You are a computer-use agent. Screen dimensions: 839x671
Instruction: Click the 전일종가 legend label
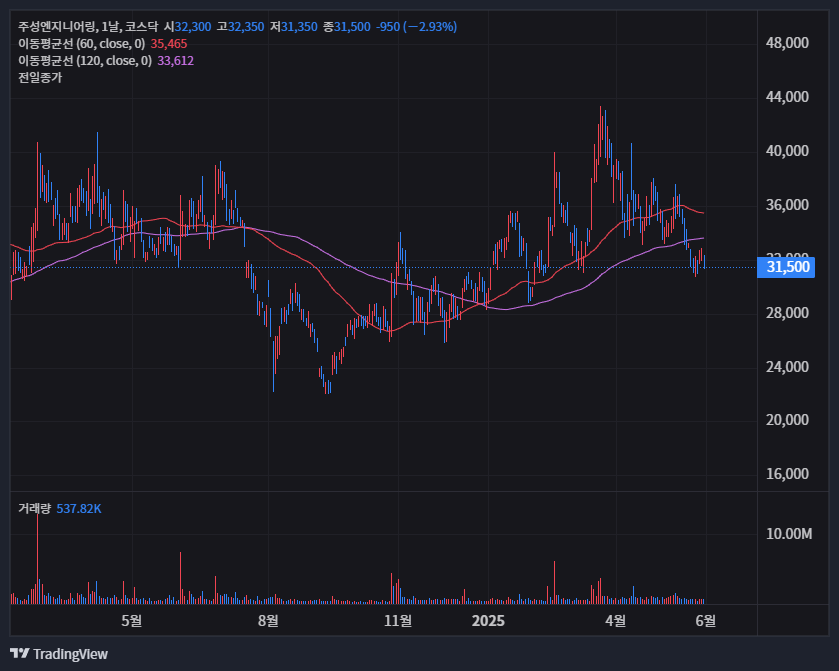[x=40, y=78]
